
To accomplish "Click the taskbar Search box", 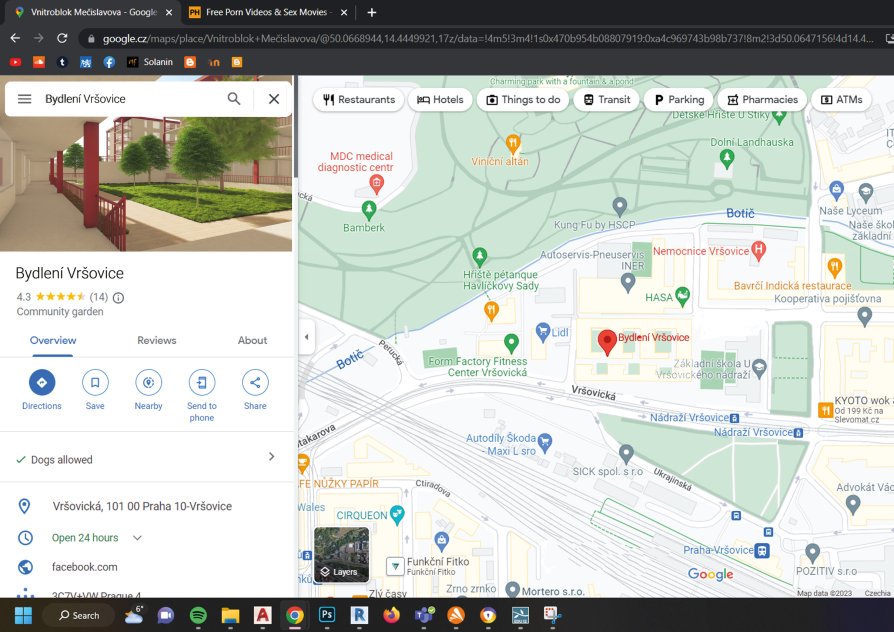I will pyautogui.click(x=79, y=615).
